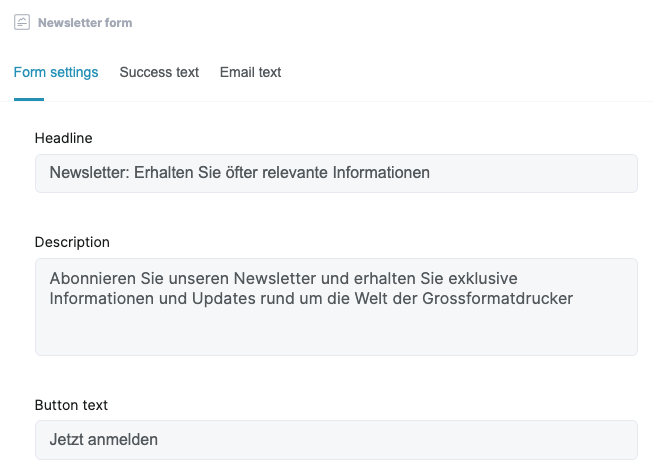Open the Email text tab
The image size is (654, 472).
coord(250,72)
